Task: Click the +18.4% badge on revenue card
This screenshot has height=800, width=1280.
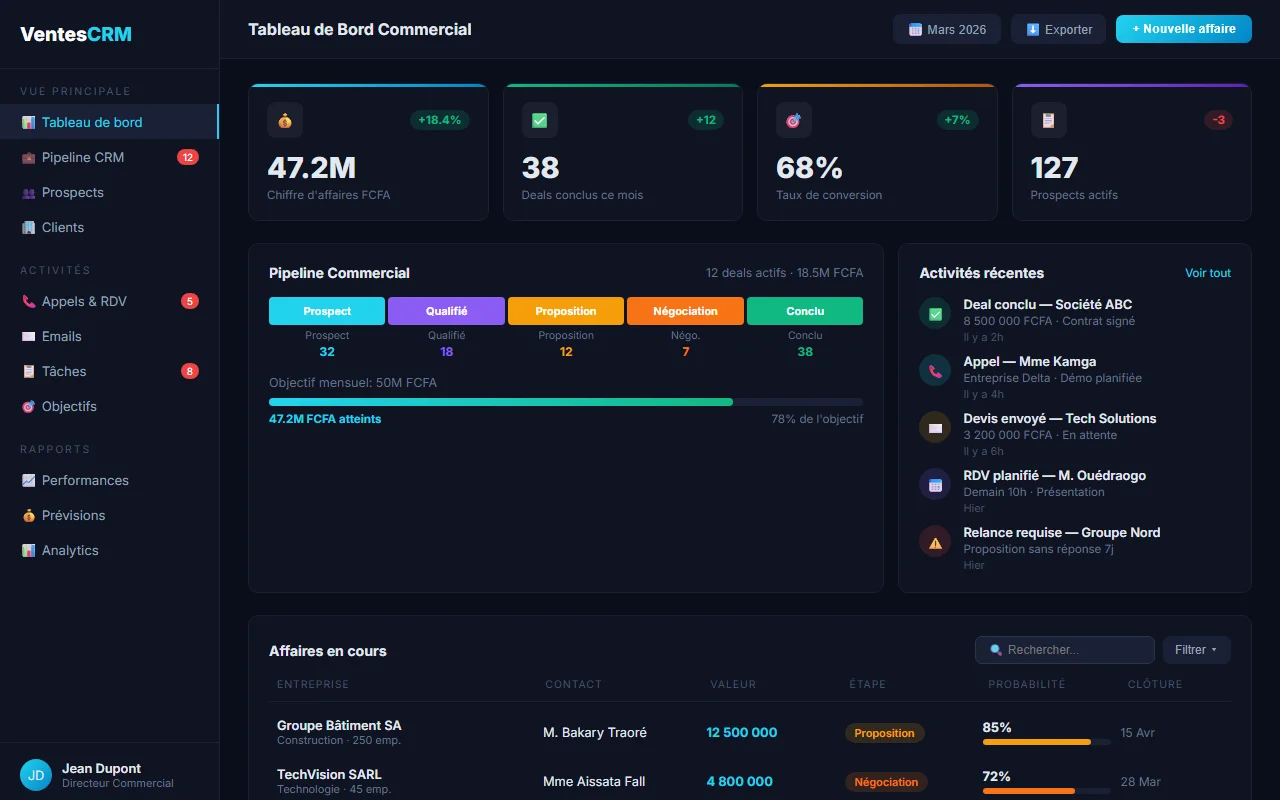Action: (439, 120)
